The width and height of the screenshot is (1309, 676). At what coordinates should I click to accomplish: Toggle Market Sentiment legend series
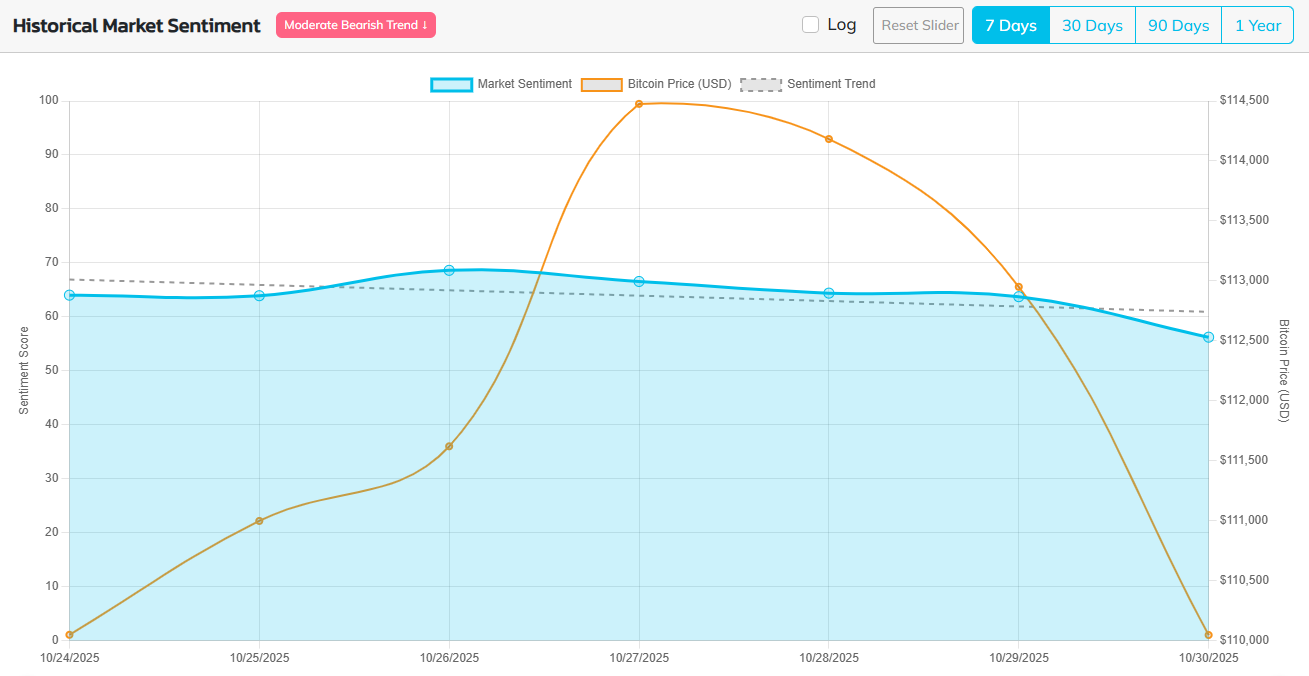(524, 84)
